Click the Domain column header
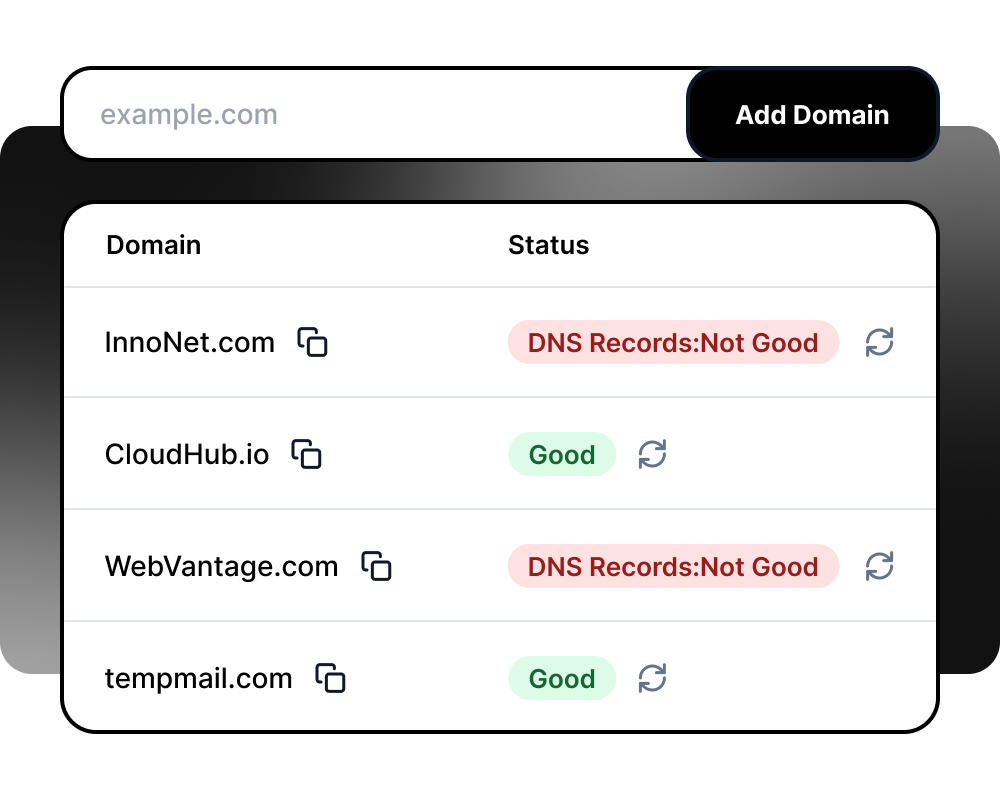Viewport: 1000px width, 800px height. 153,245
